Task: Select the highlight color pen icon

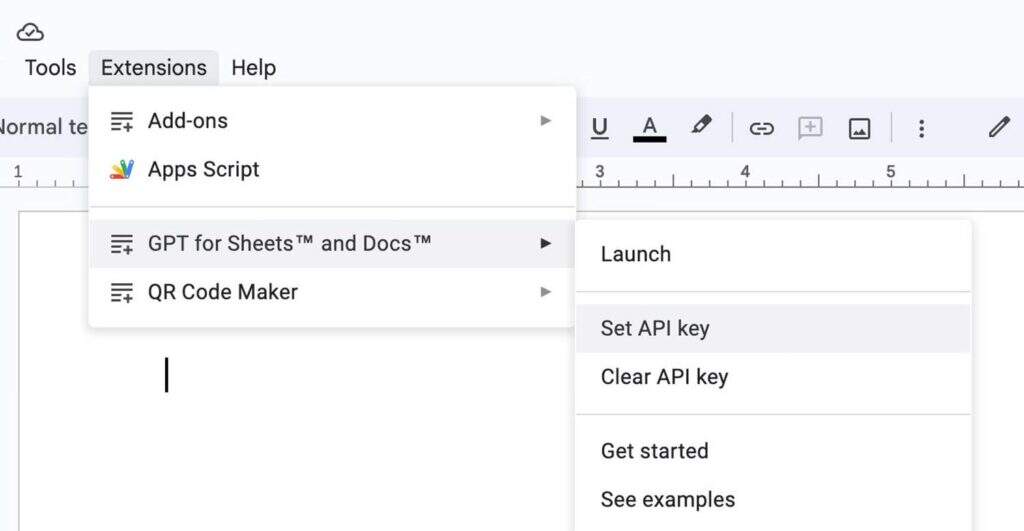Action: 702,127
